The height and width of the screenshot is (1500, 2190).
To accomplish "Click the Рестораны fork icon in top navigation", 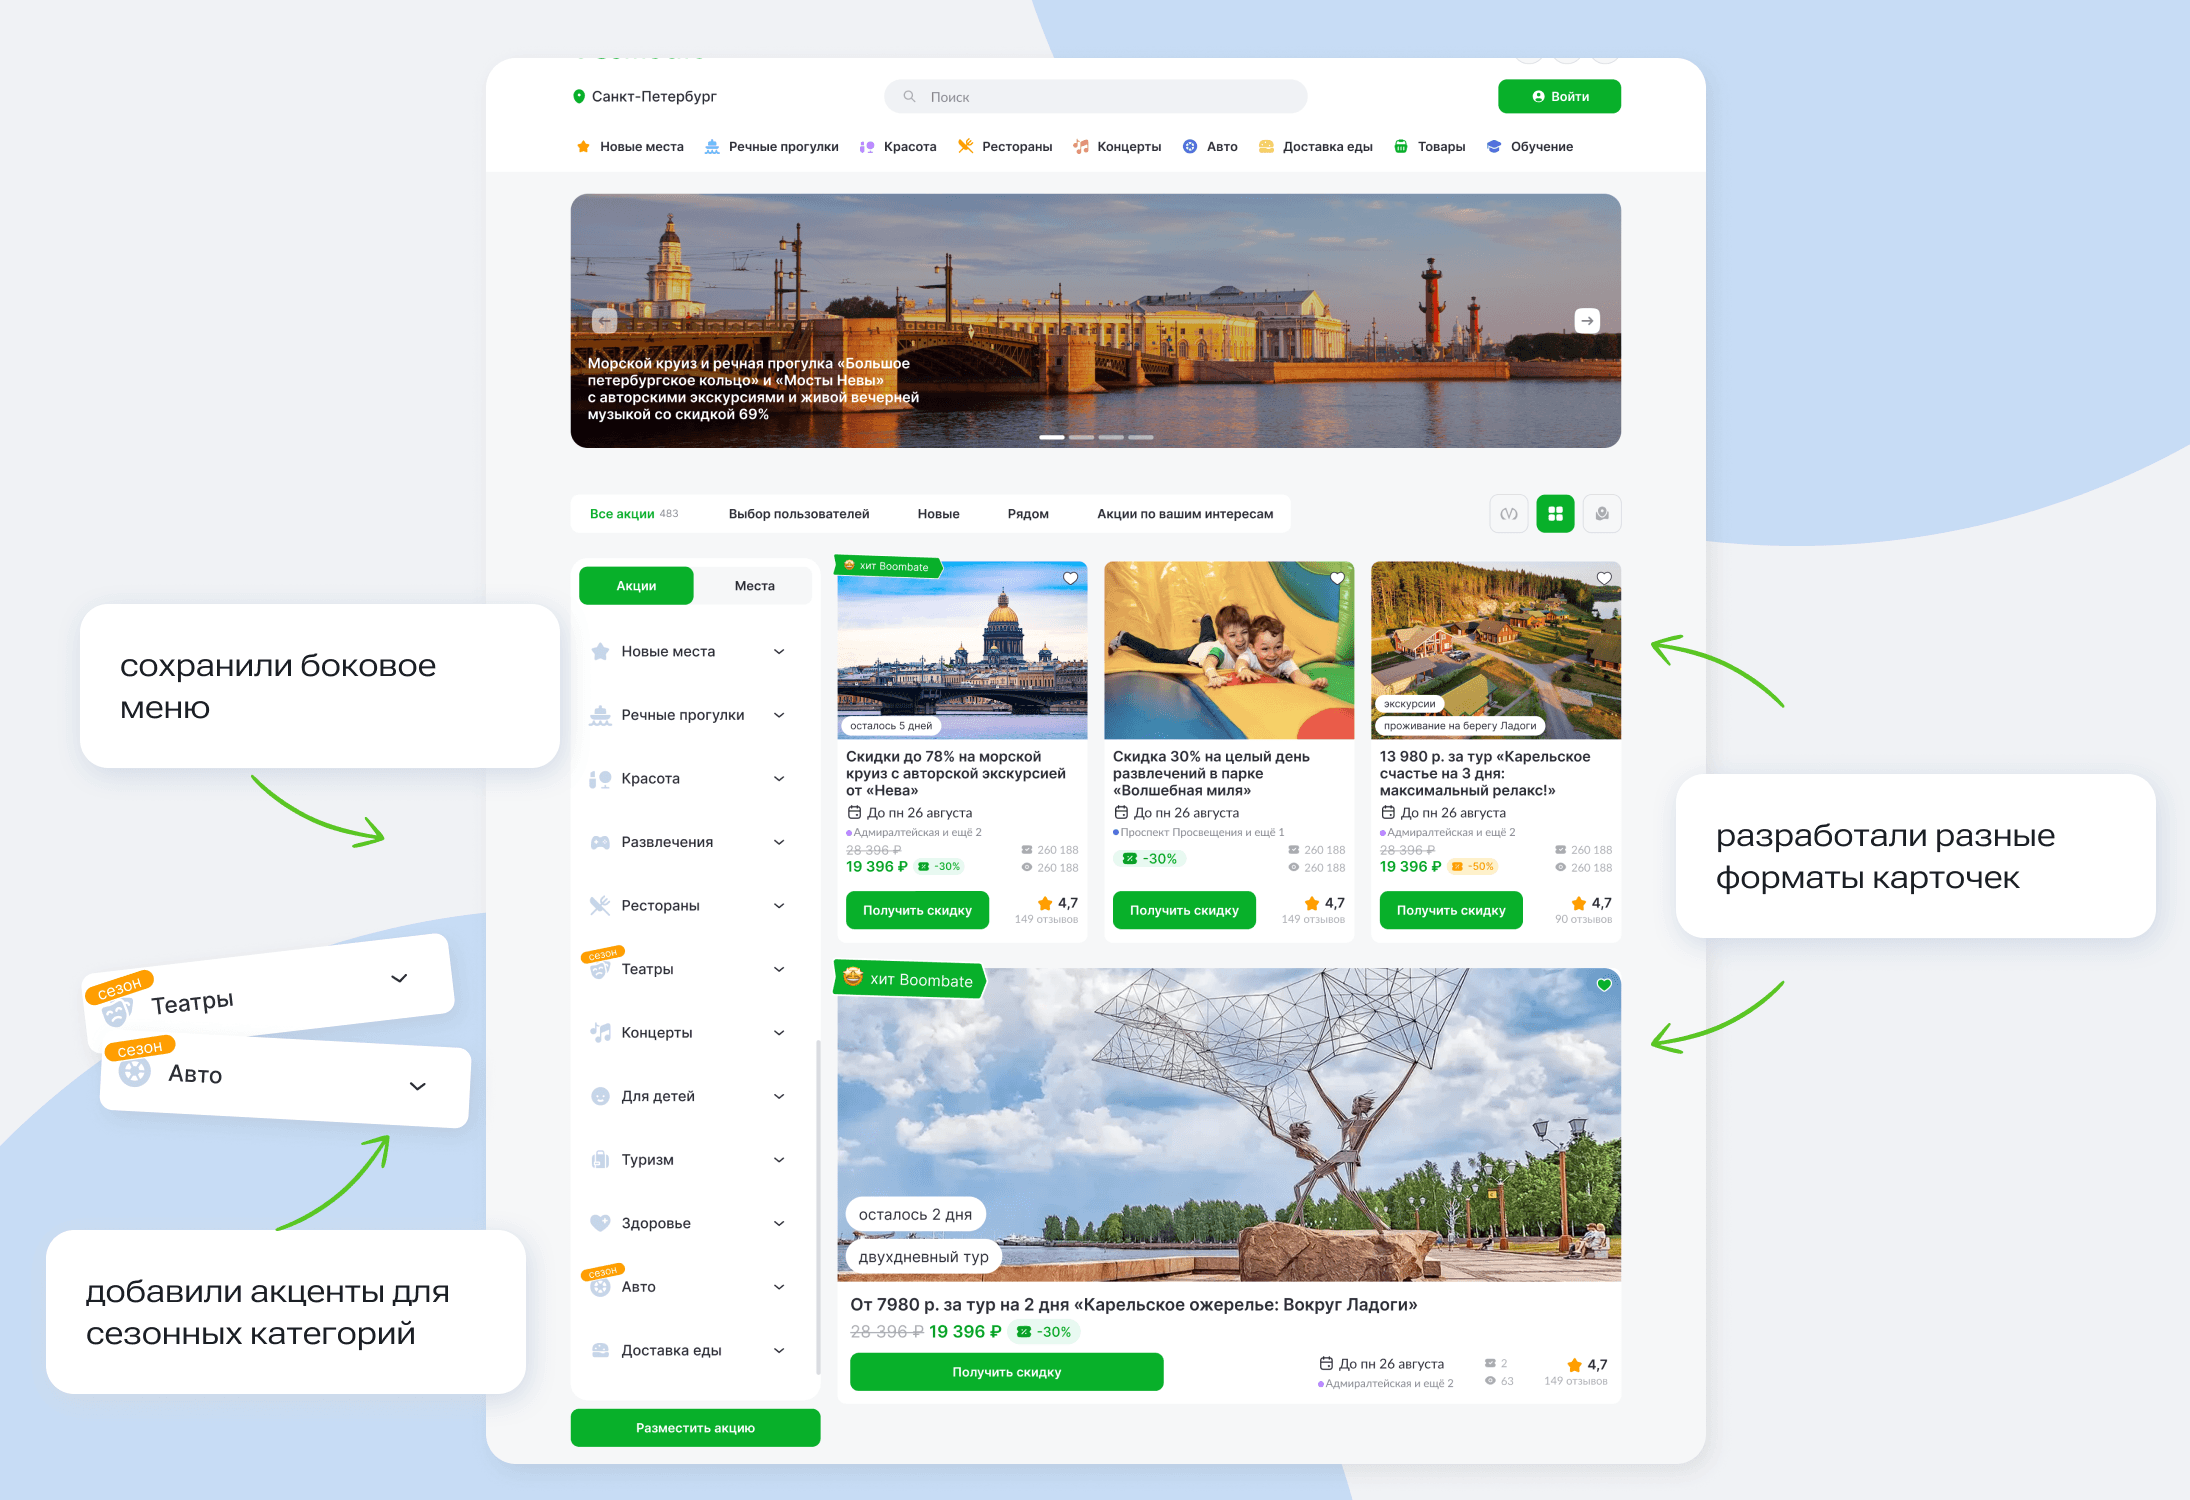I will point(965,146).
